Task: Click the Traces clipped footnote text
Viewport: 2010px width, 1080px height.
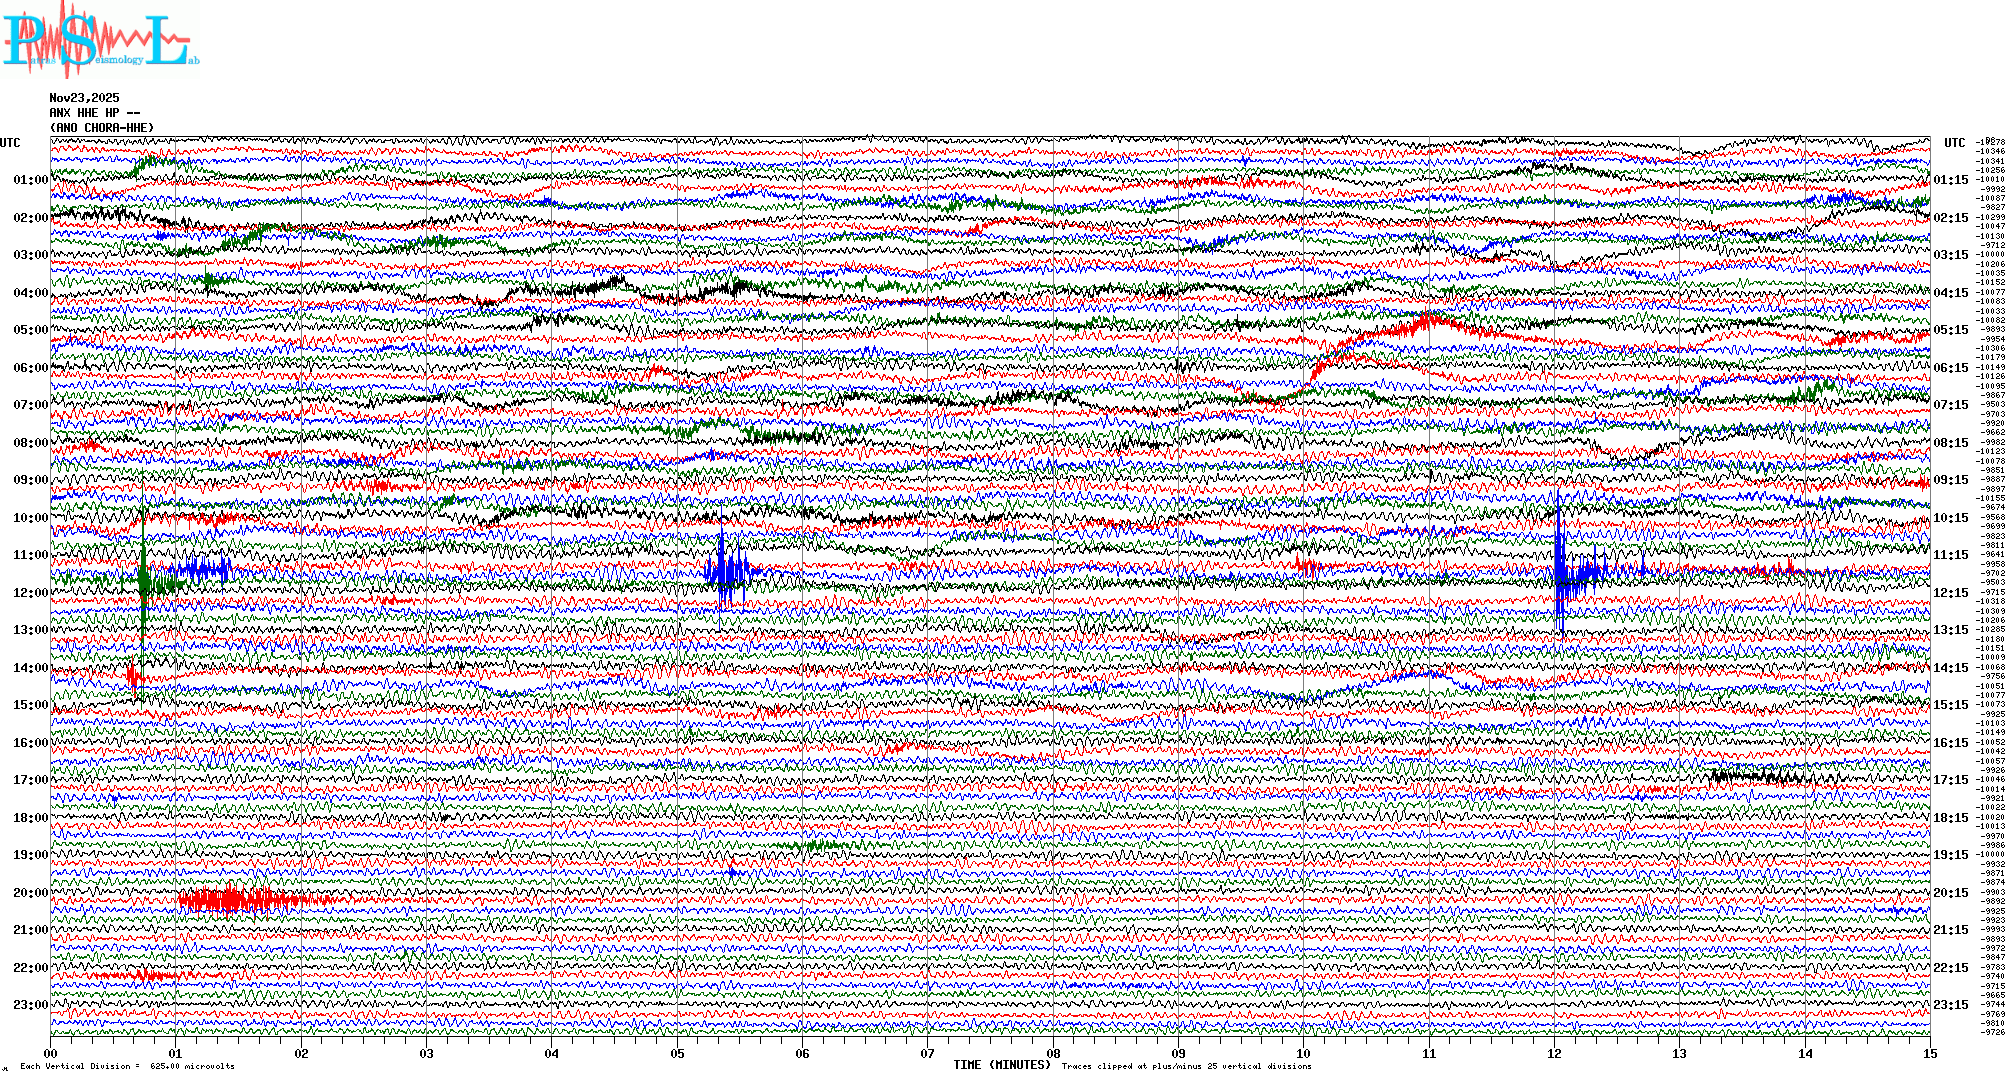Action: pyautogui.click(x=1186, y=1066)
